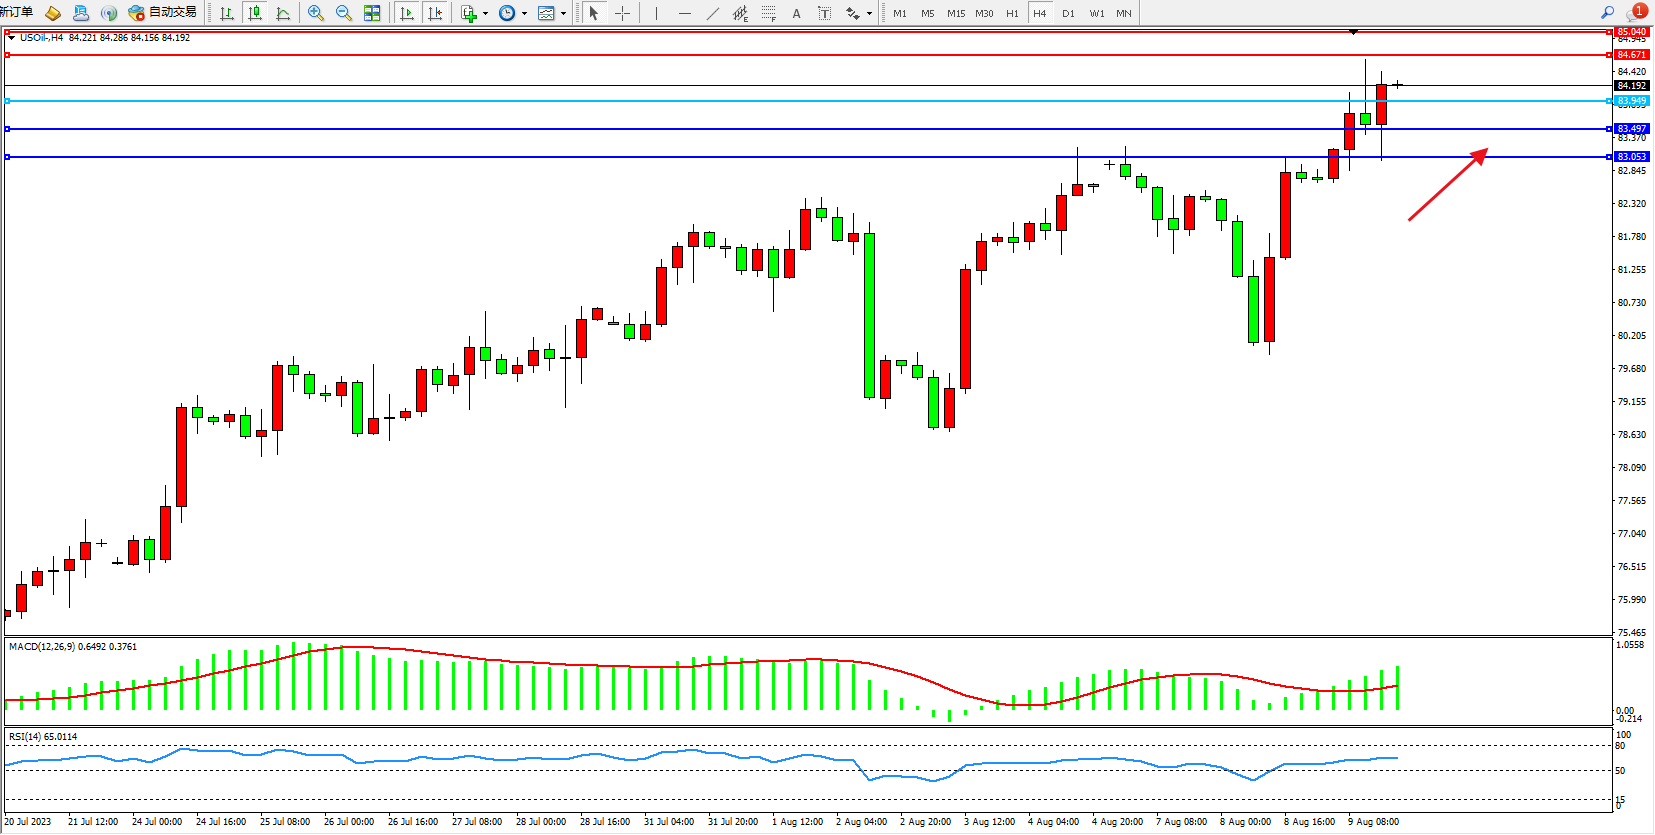Click the 新订单 new order button
Screen dimensions: 1655x835
pos(17,12)
